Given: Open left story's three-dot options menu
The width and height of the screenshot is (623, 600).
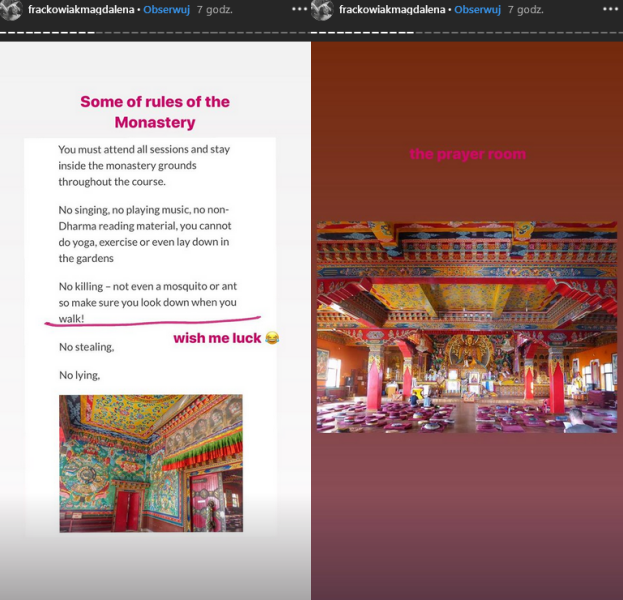Looking at the screenshot, I should click(299, 9).
